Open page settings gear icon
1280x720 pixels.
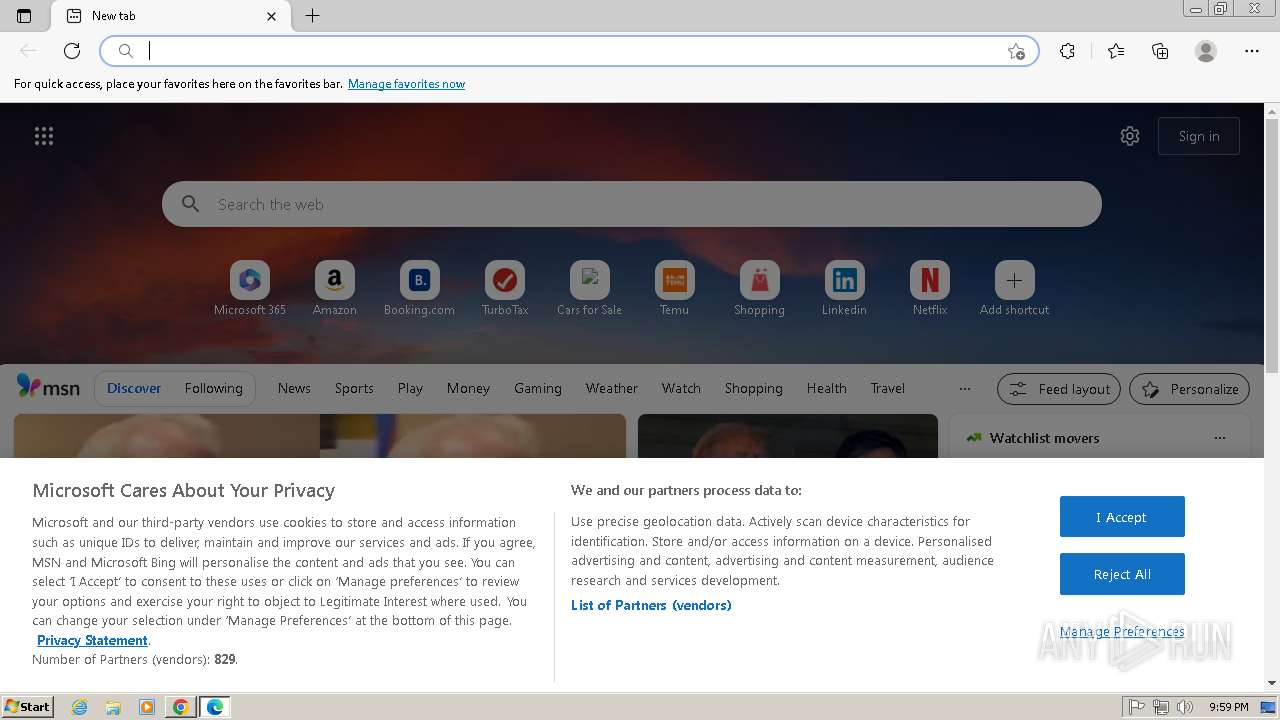[1130, 136]
